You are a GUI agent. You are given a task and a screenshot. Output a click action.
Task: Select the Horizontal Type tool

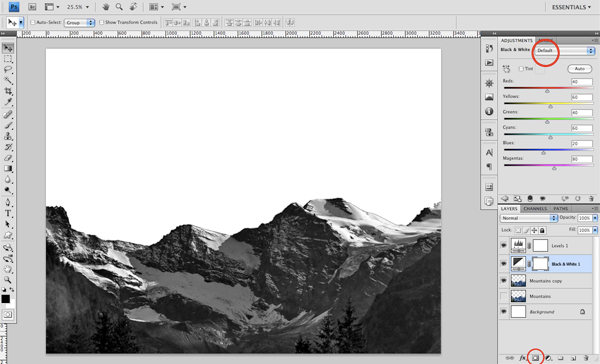[x=8, y=214]
